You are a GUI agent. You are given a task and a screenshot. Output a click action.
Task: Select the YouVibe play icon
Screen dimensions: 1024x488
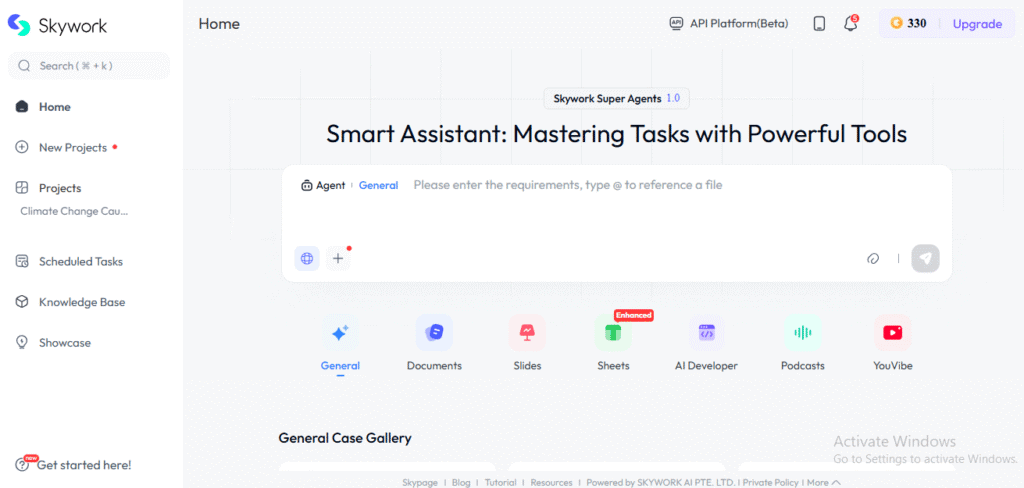click(893, 333)
